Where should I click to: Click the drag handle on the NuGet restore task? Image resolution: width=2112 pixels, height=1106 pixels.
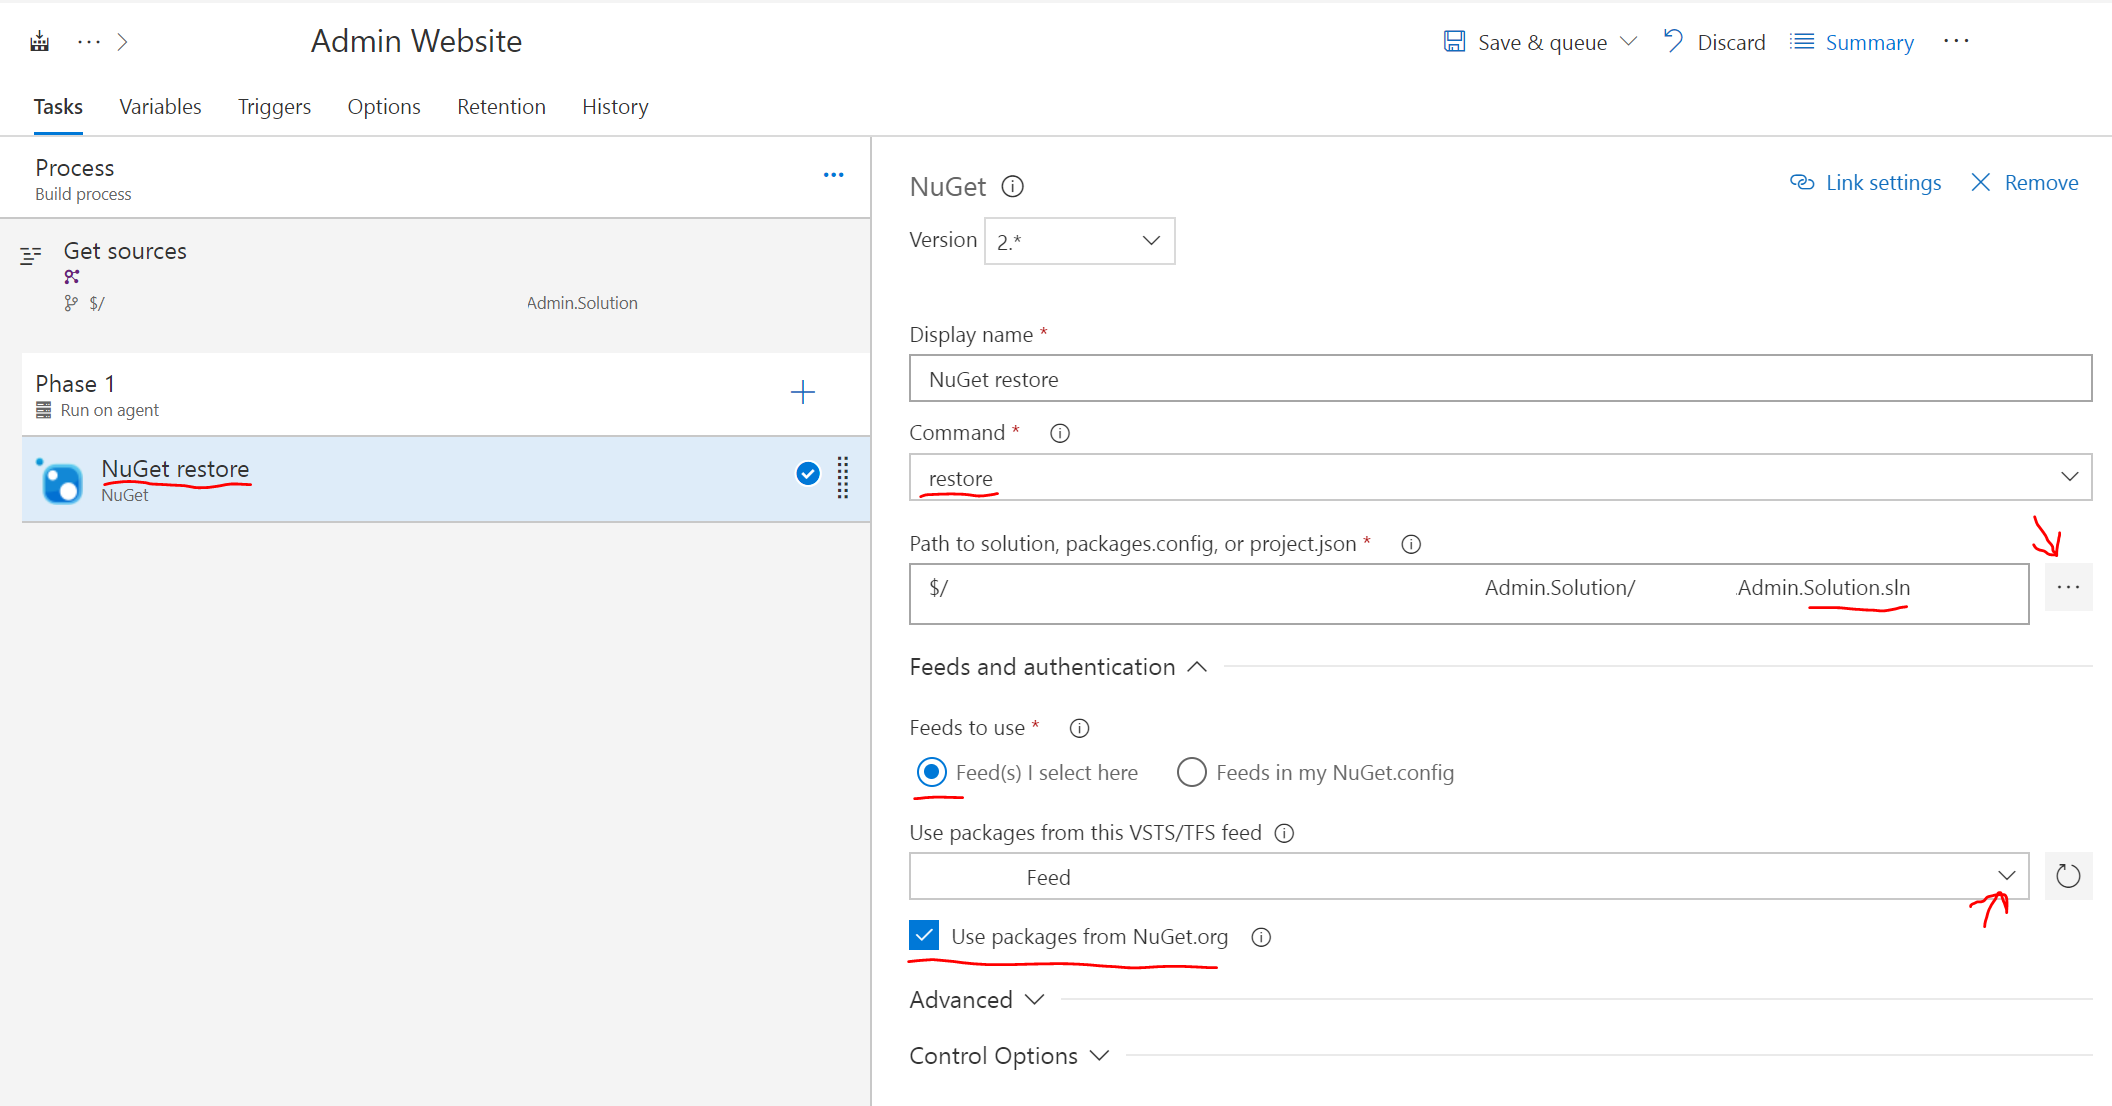(x=843, y=477)
